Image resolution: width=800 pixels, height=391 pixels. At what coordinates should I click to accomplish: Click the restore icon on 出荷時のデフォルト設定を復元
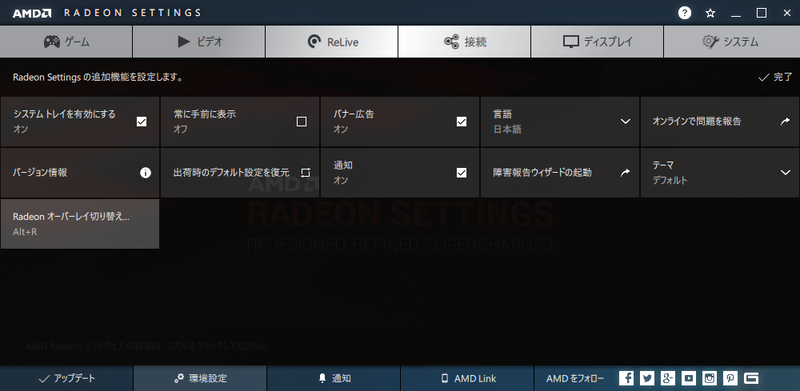click(305, 173)
